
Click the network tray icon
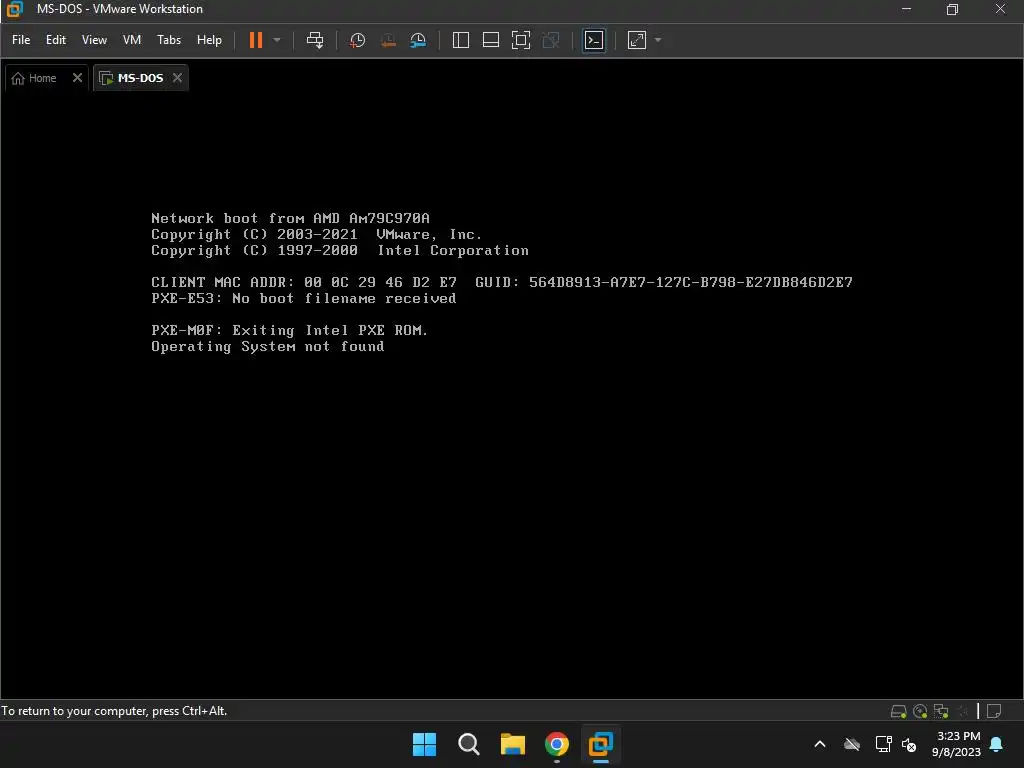coord(883,744)
